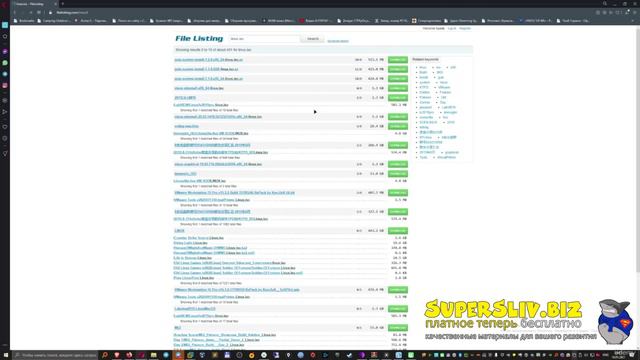
Task: Click the Log in link
Action: [452, 29]
